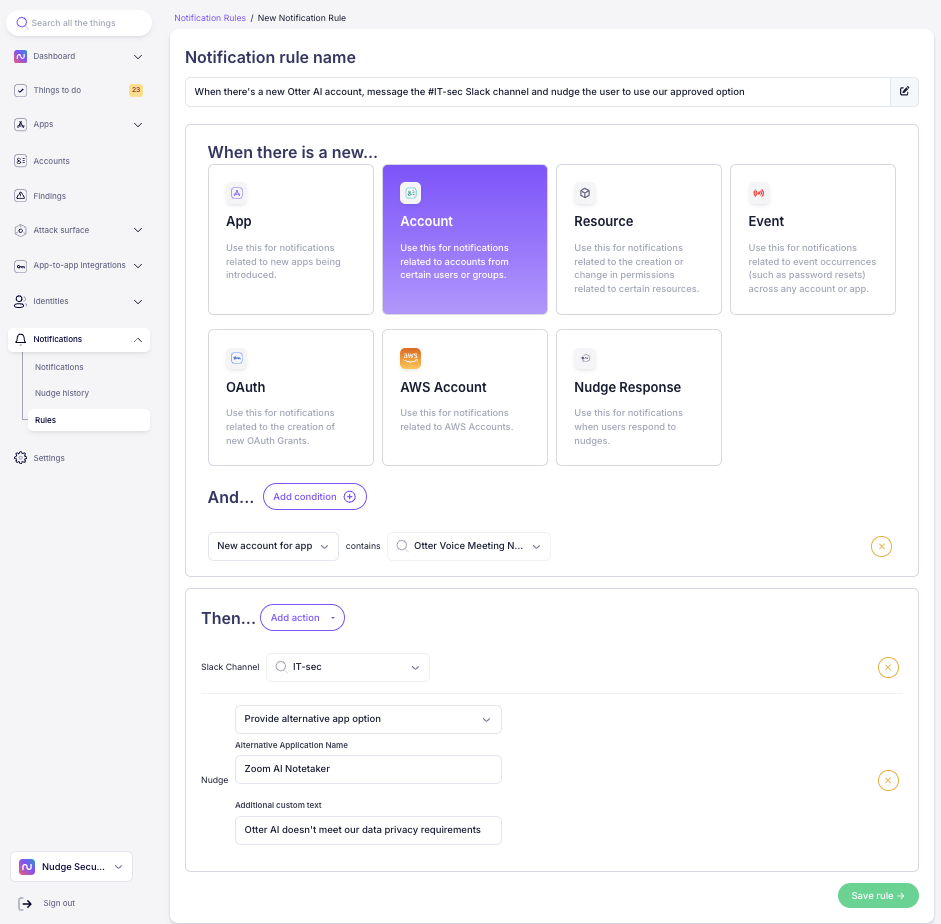Click the Accounts sidebar icon
Viewport: 941px width, 924px height.
[20, 161]
